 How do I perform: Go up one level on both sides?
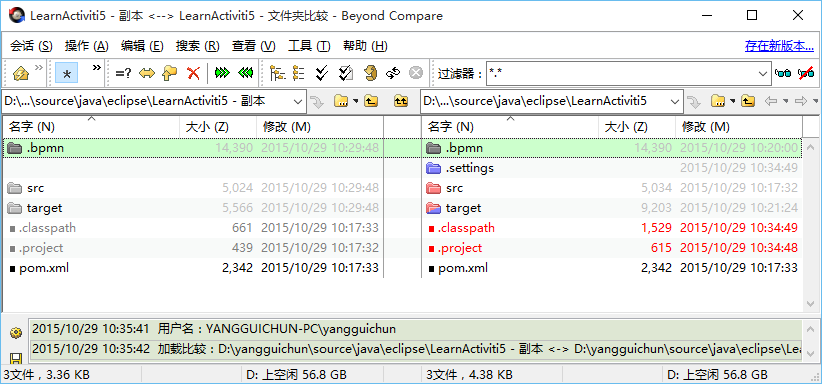tap(401, 101)
